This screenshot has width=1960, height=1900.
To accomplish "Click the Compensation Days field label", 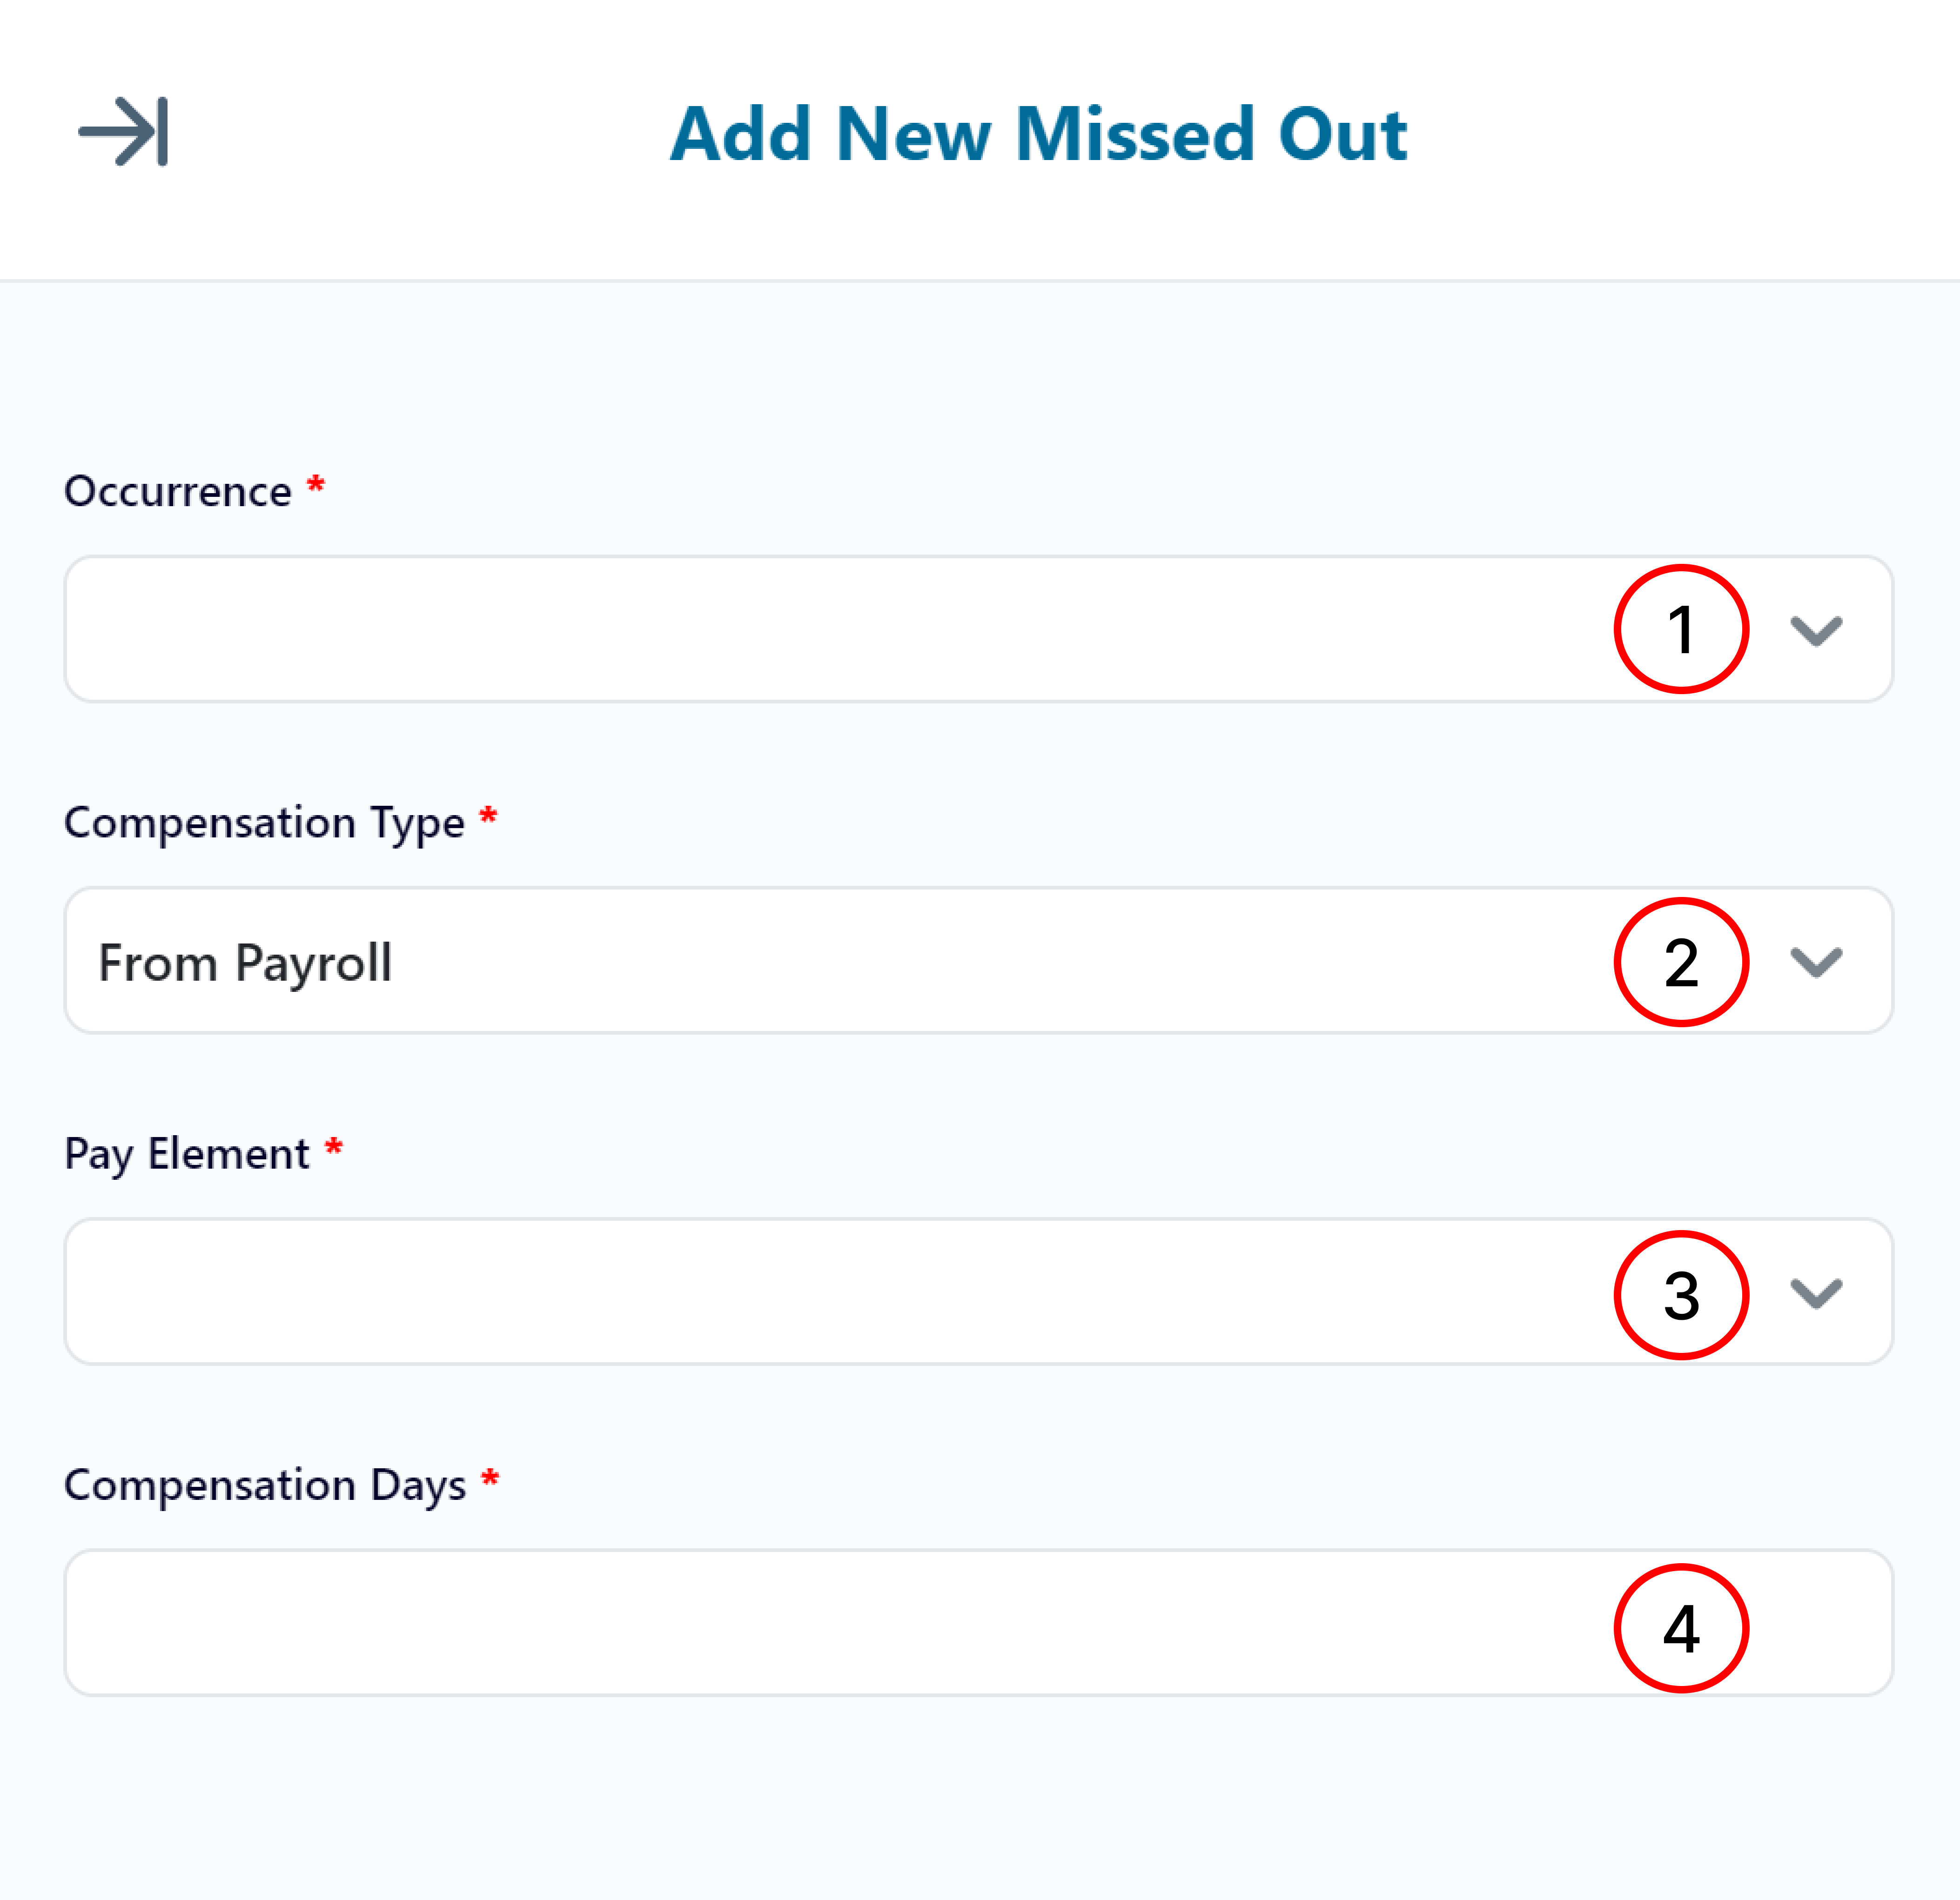I will [x=265, y=1485].
